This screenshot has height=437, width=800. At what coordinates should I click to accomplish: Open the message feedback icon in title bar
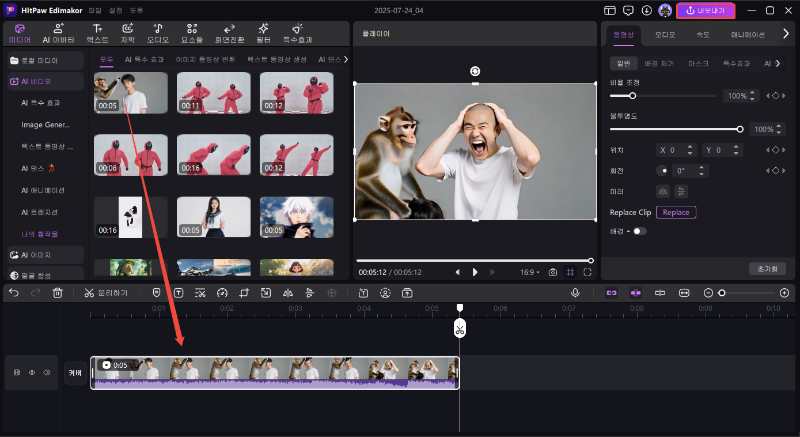(628, 11)
